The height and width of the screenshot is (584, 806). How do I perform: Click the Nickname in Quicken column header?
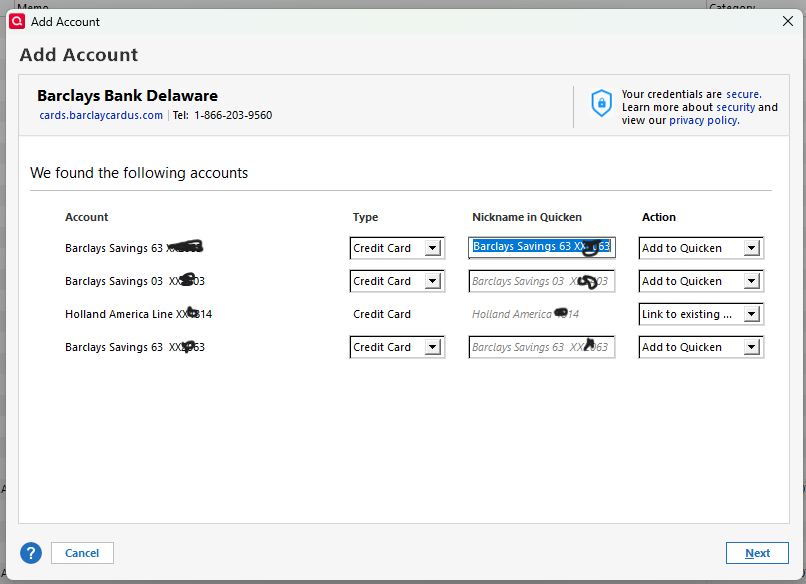click(527, 217)
